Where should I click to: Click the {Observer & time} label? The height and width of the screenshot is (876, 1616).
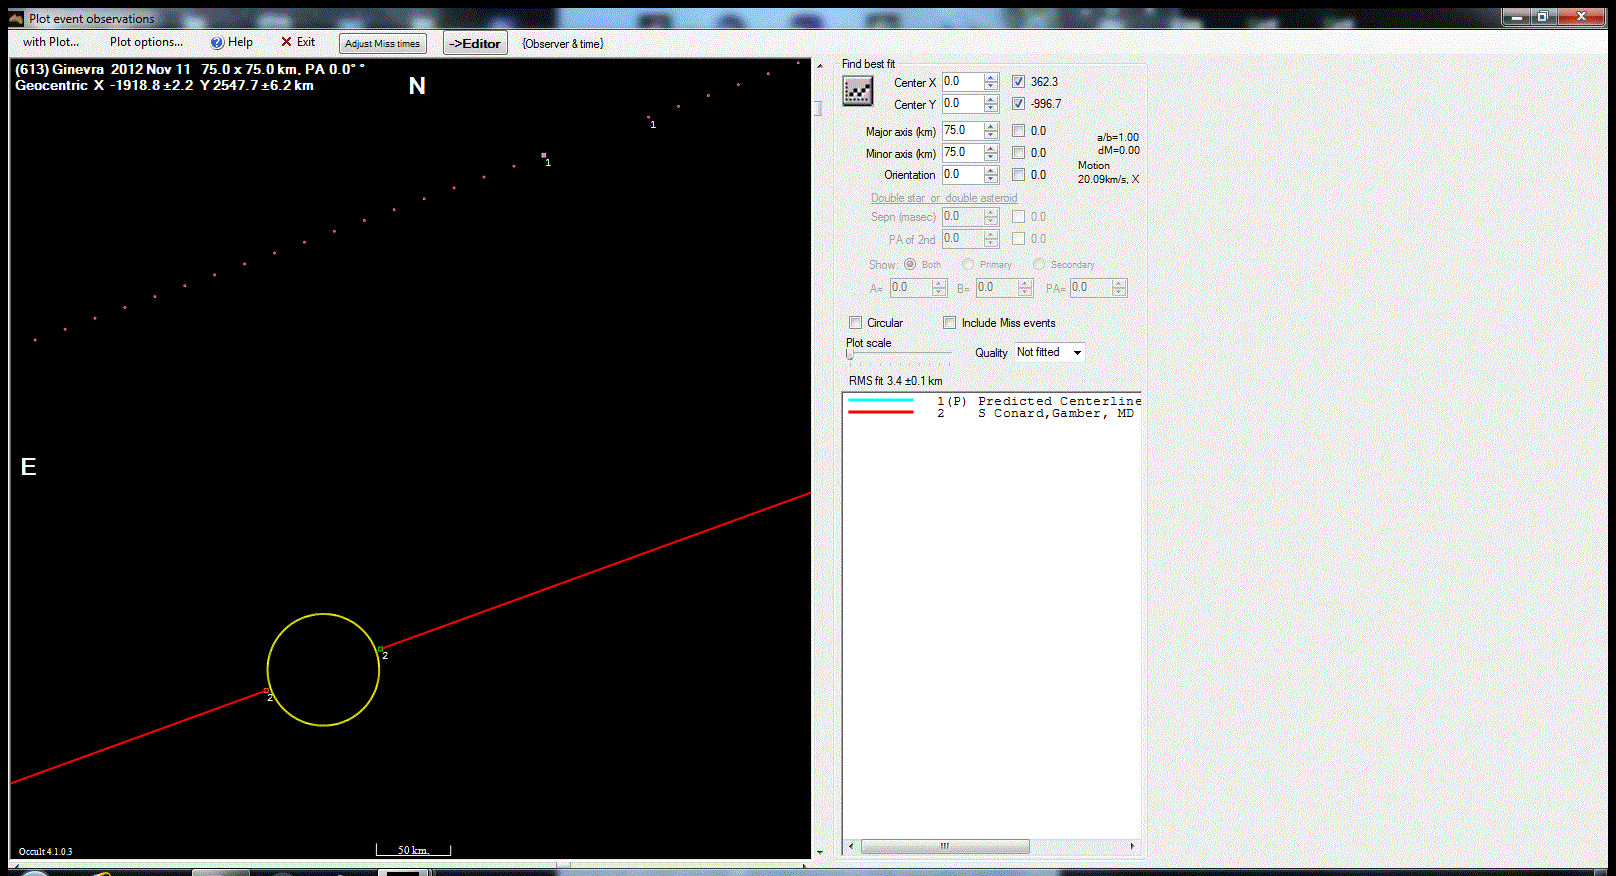click(563, 43)
